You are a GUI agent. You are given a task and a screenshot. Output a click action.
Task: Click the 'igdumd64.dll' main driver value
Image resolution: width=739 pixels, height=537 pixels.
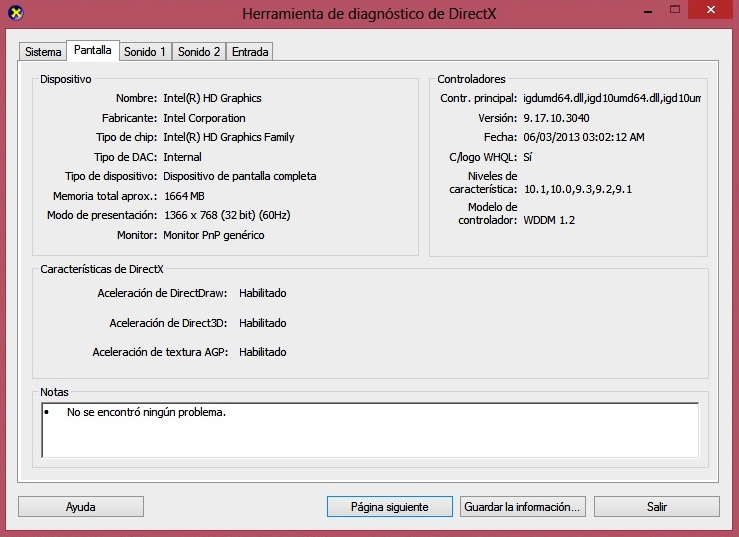click(612, 98)
